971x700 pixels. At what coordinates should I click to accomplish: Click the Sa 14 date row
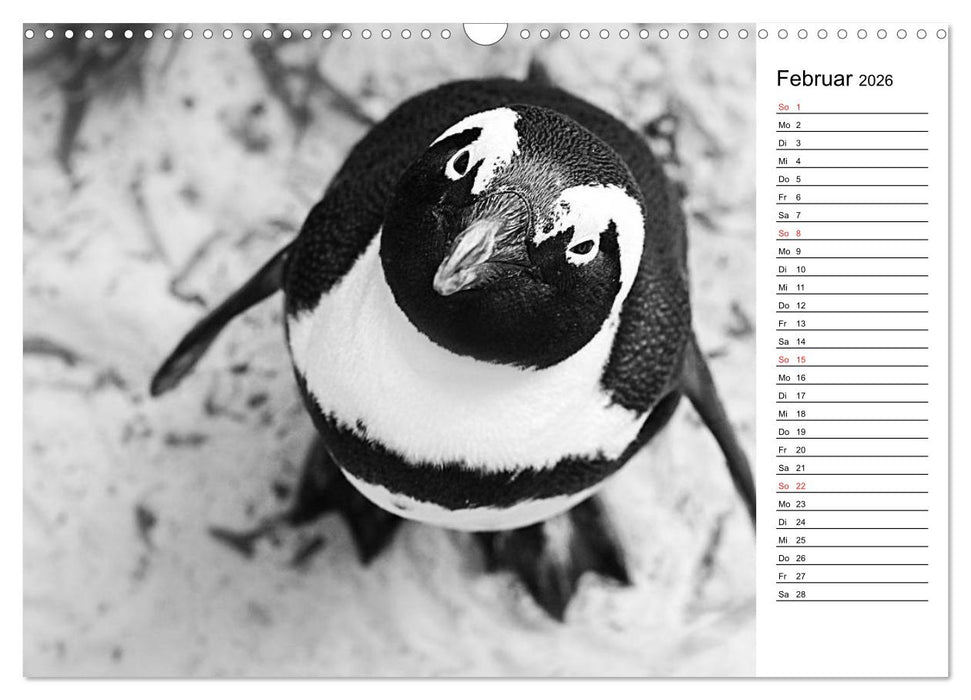851,341
